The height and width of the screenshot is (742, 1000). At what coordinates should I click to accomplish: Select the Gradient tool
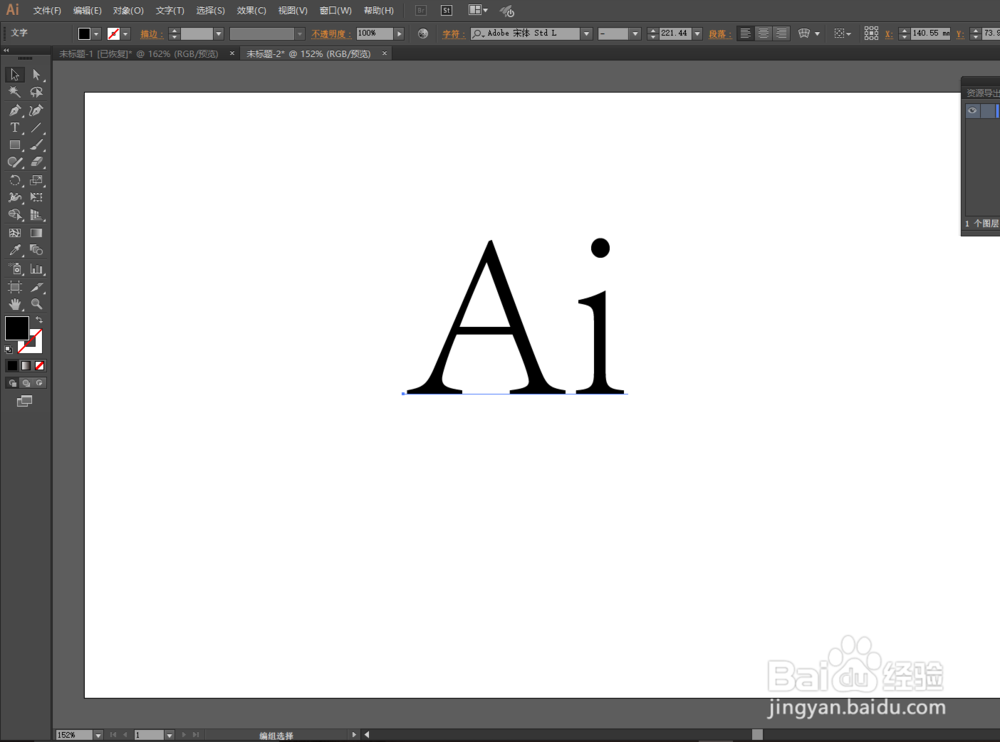click(x=36, y=233)
